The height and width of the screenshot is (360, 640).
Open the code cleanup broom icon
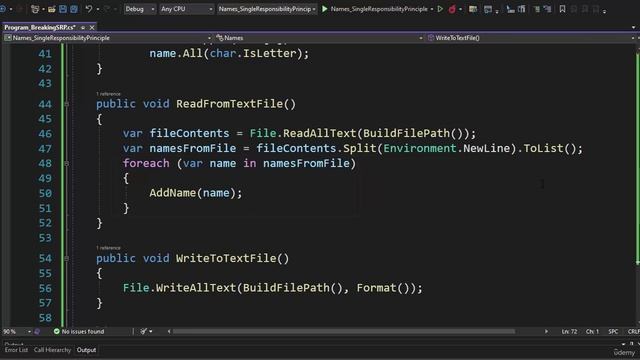pos(143,331)
